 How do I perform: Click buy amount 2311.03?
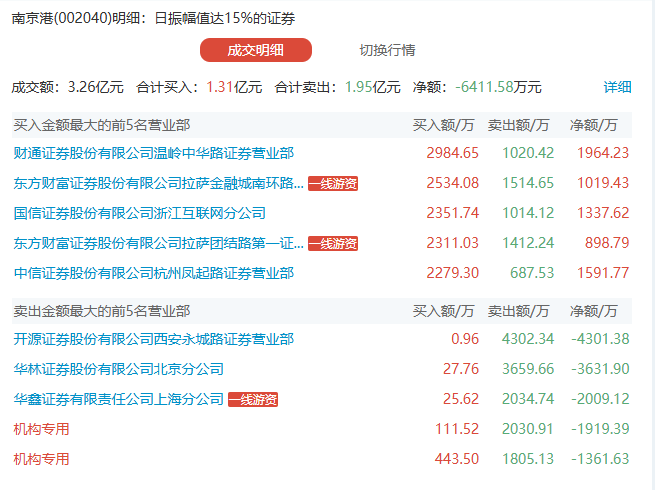click(x=452, y=243)
